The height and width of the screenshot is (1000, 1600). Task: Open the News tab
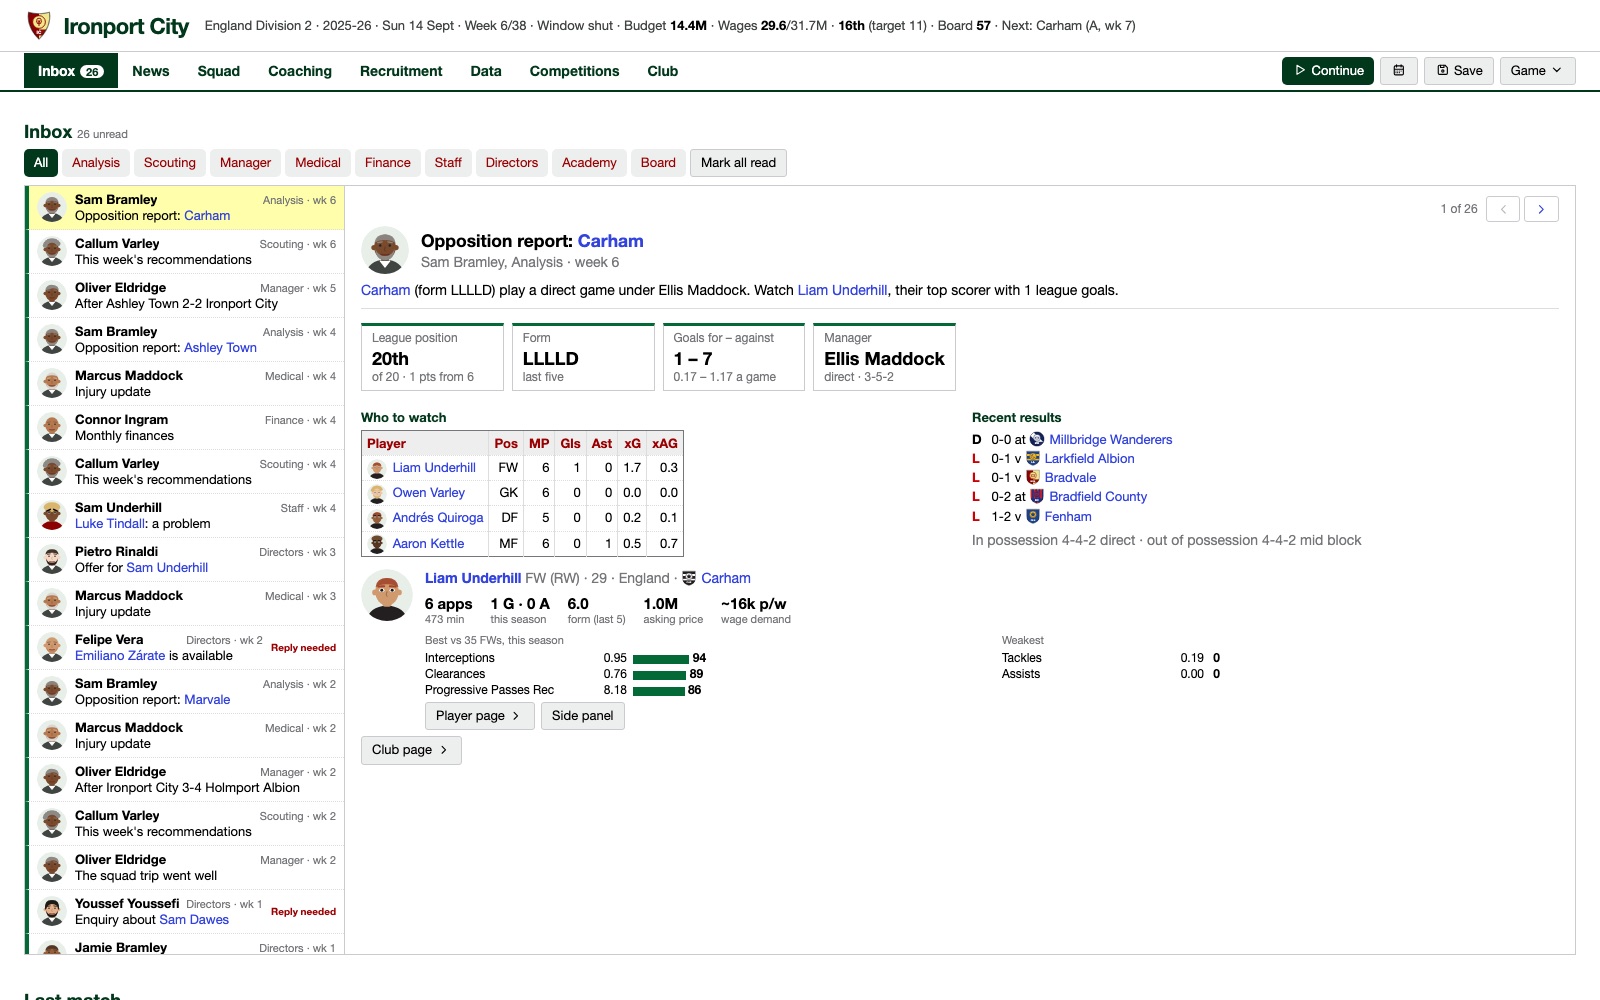[151, 71]
